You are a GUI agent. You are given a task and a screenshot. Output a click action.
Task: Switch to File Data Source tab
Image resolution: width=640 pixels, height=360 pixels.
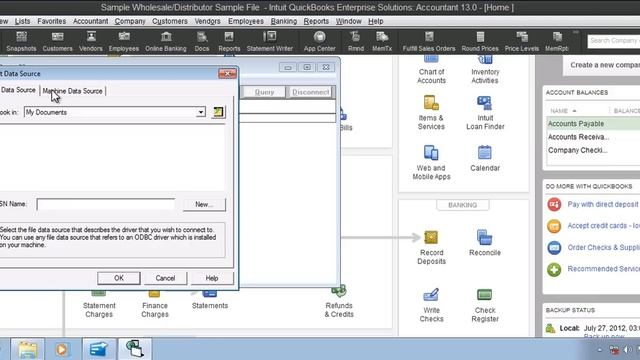point(18,90)
